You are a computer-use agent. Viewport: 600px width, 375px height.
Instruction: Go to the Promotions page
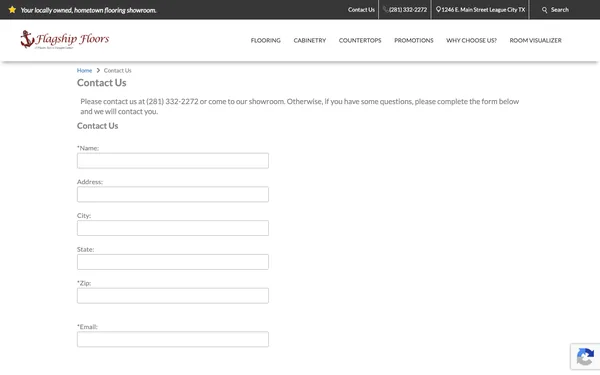[414, 40]
